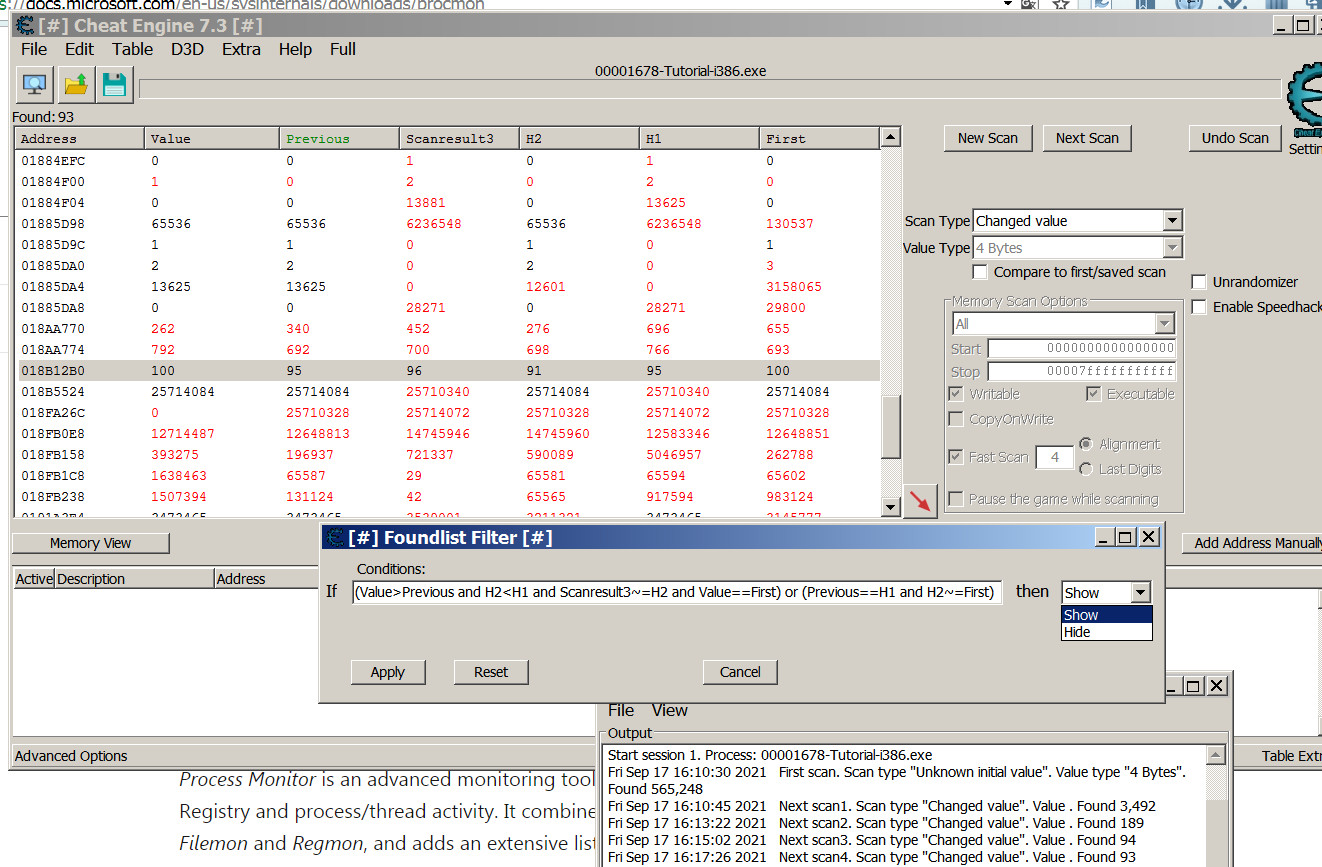Click the Cheat Engine main title bar icon
The image size is (1322, 867).
click(x=25, y=25)
